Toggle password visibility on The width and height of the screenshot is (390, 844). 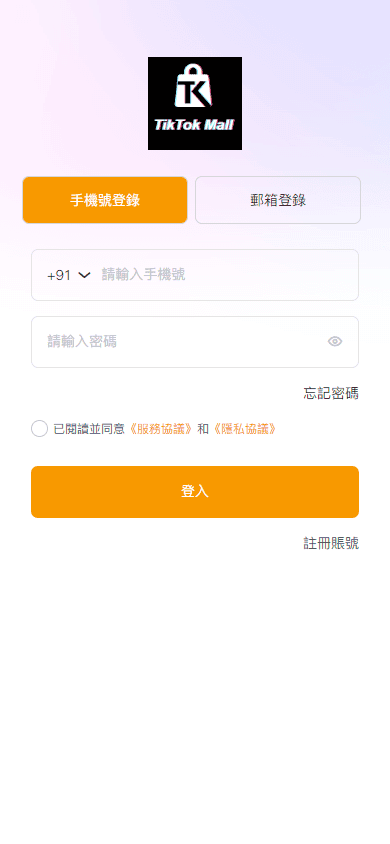(335, 341)
